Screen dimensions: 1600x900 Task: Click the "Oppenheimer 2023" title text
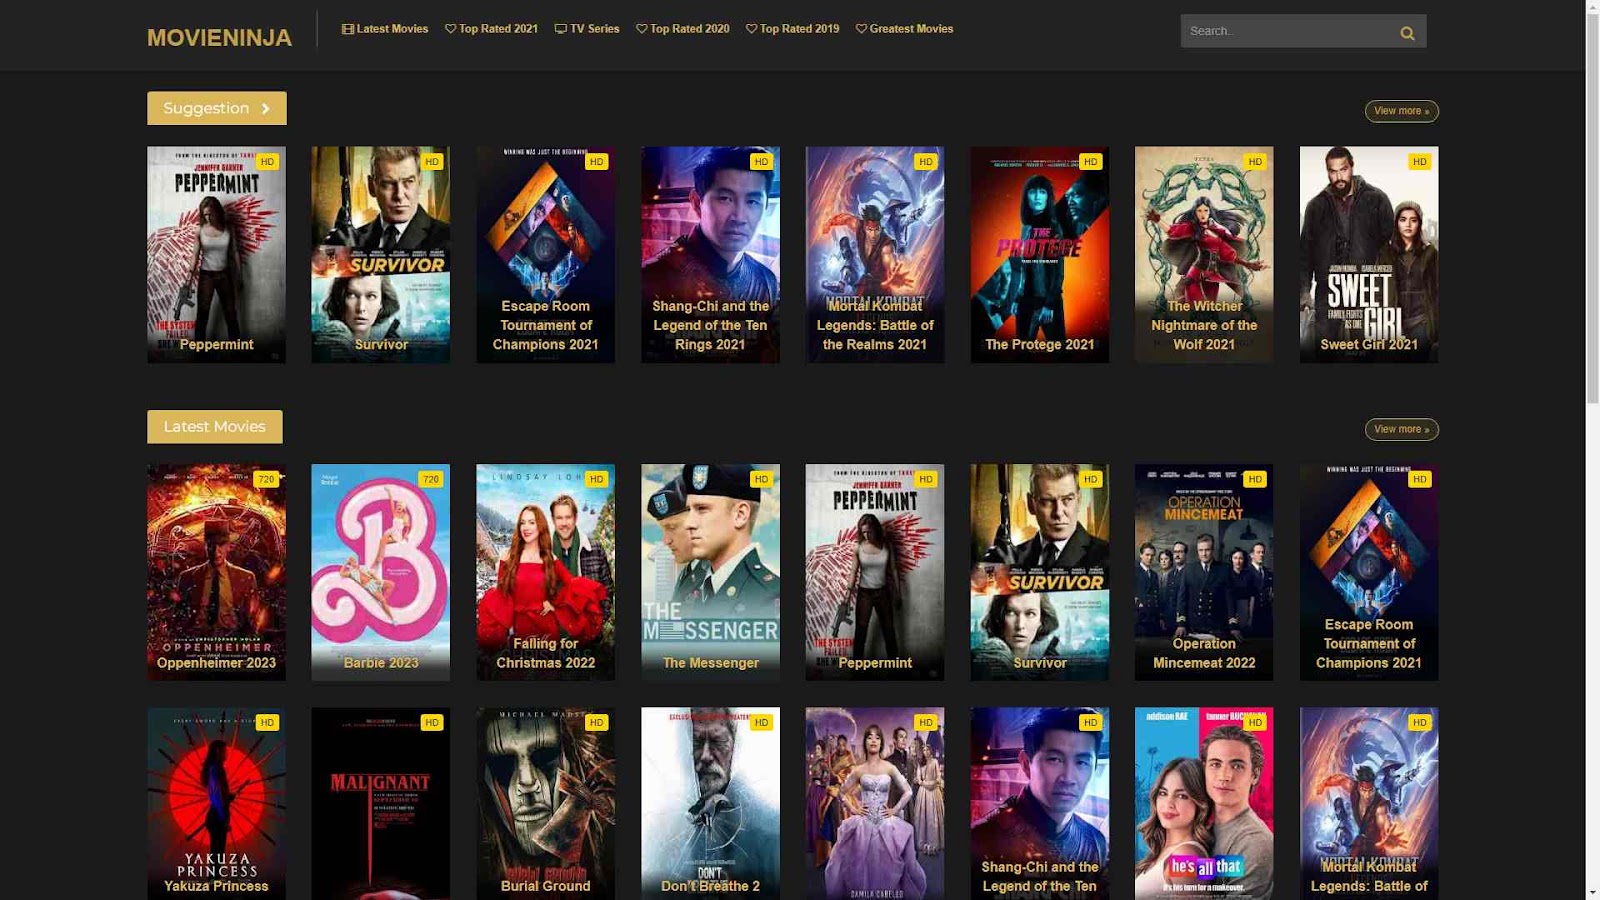pyautogui.click(x=216, y=663)
